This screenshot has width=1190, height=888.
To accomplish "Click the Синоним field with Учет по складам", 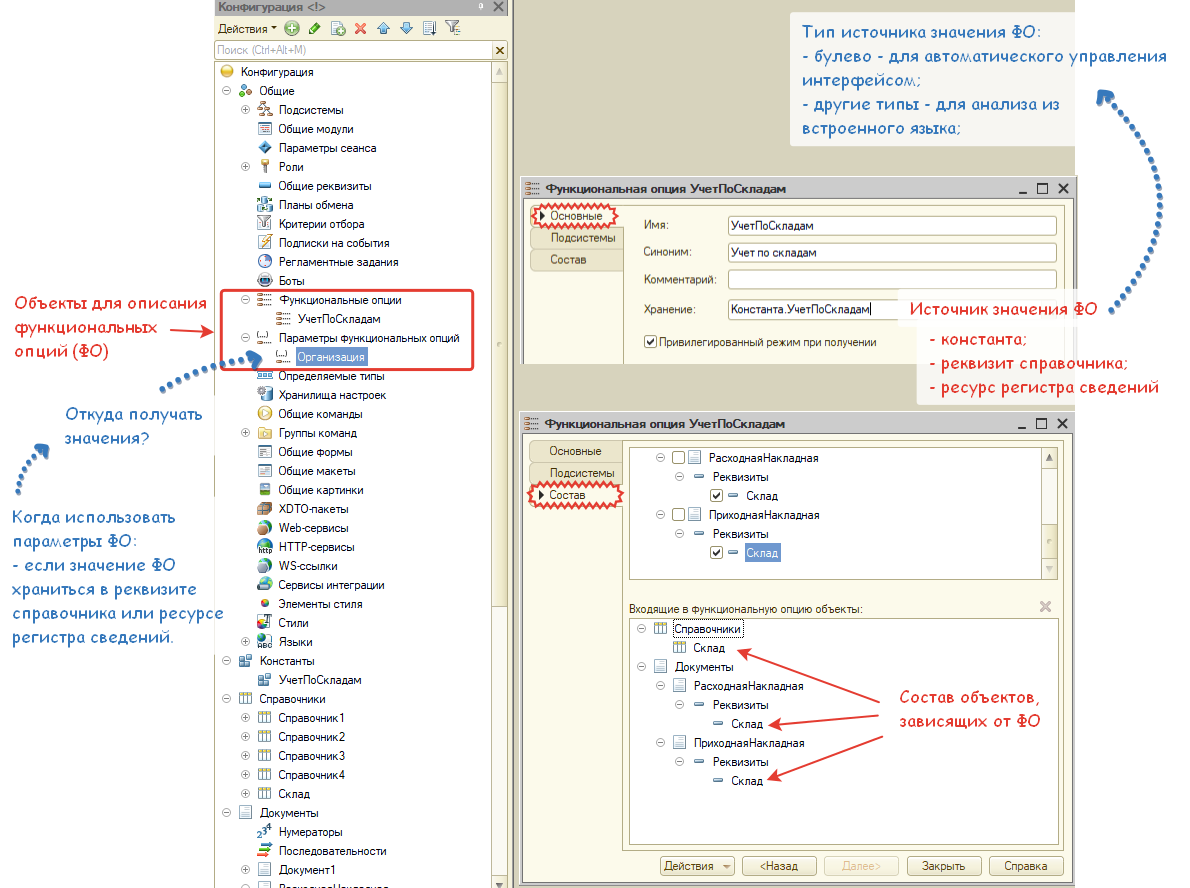I will pos(892,253).
